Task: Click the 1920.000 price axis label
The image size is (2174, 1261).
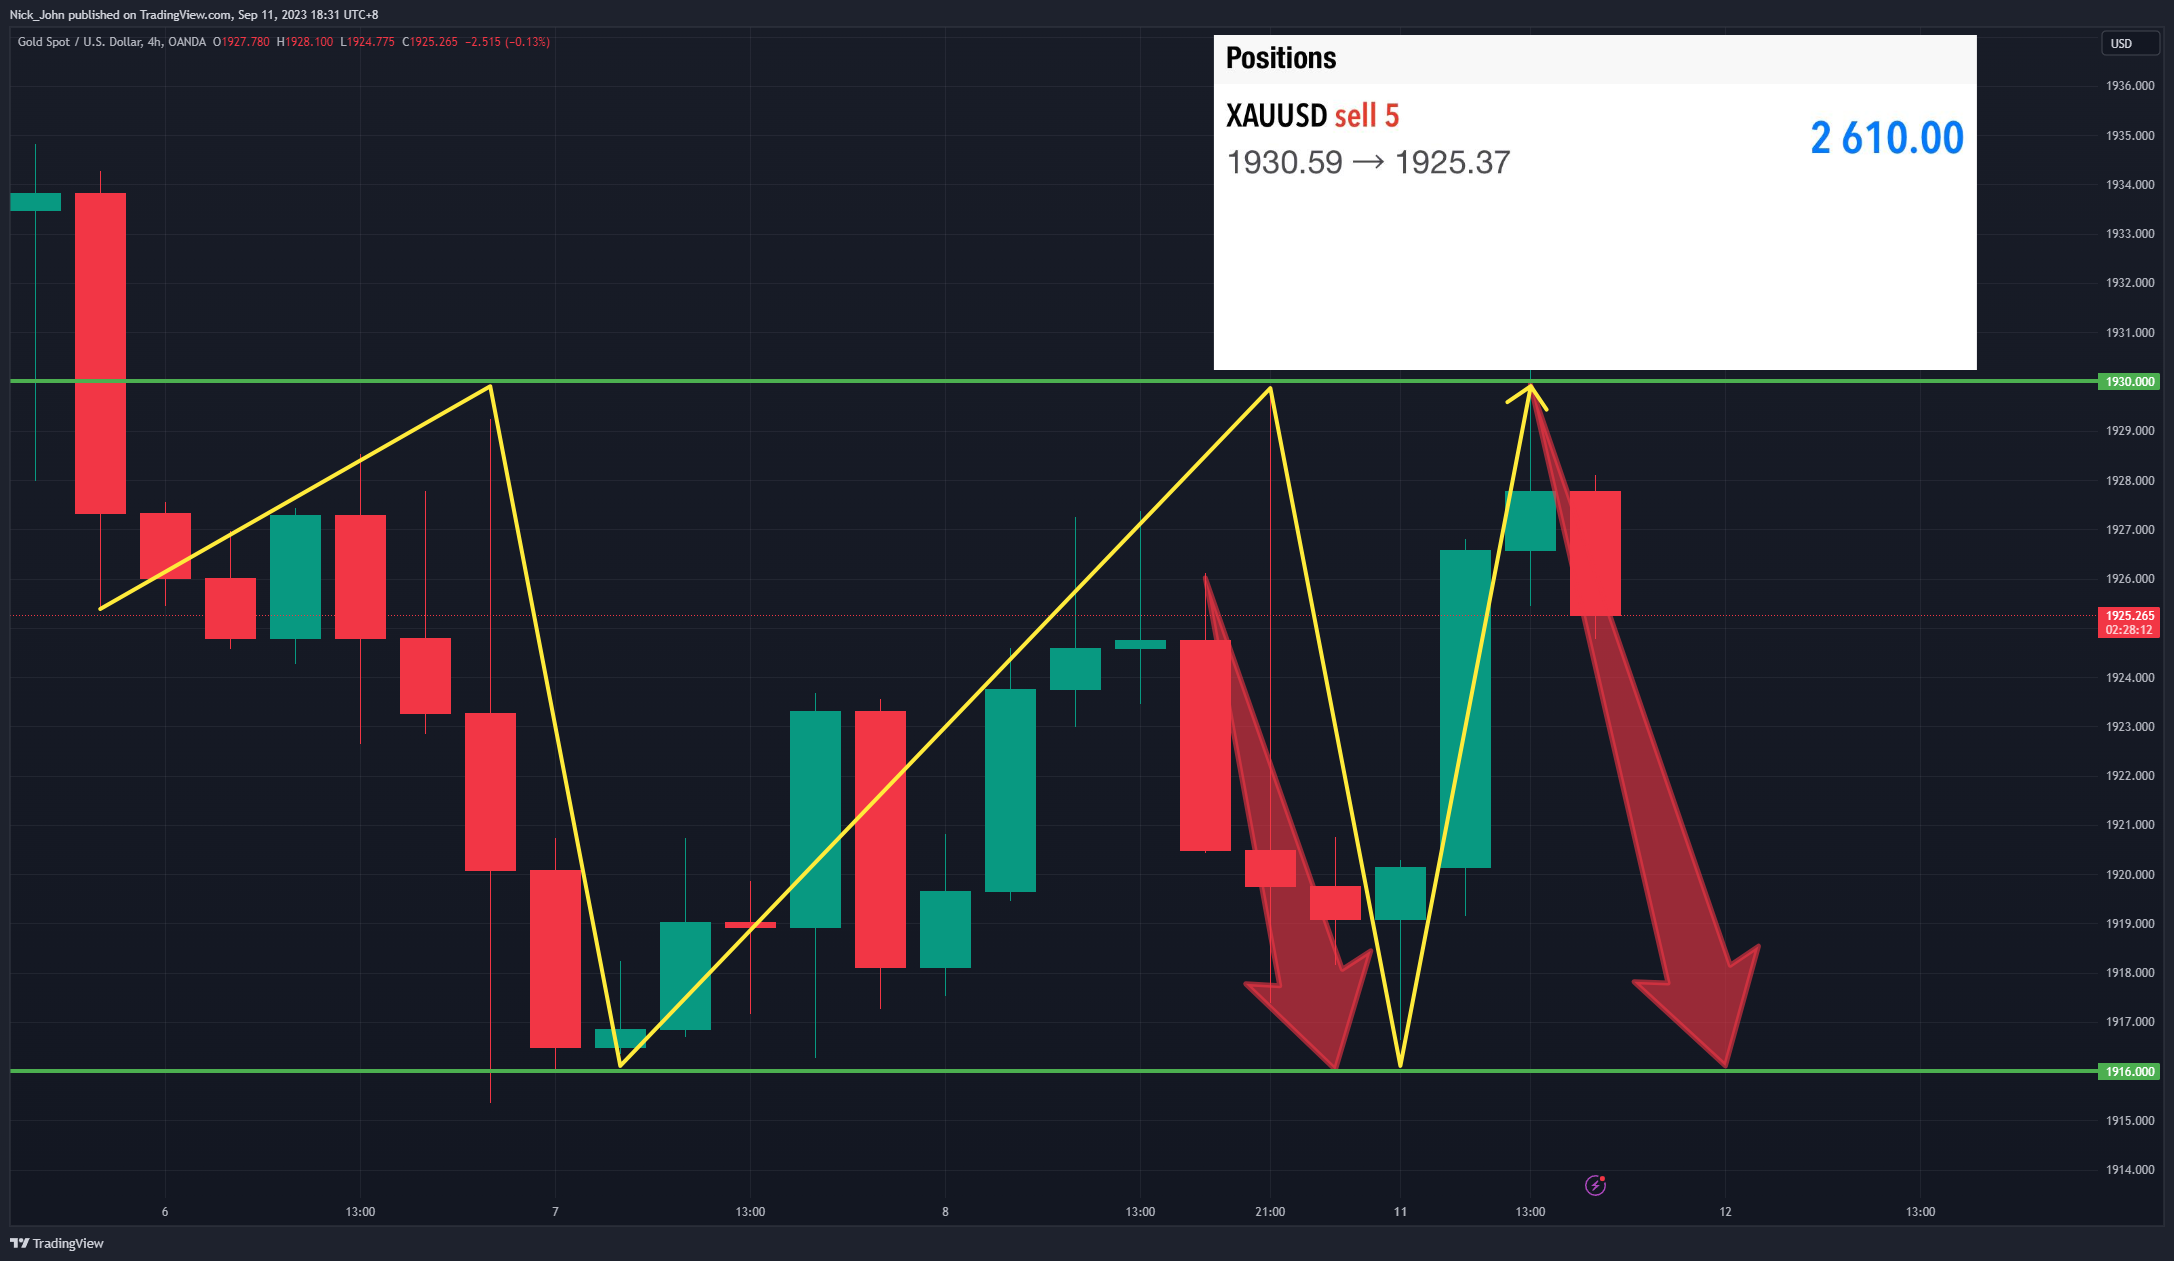Action: click(x=2130, y=874)
